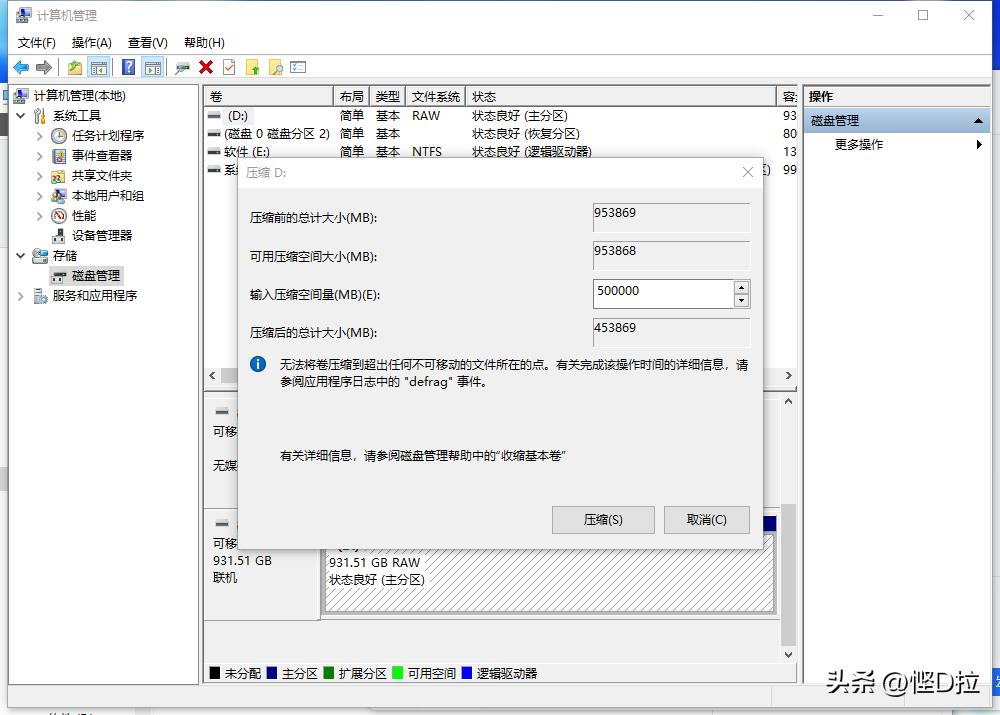
Task: Click the properties checkmark document icon
Action: [x=230, y=67]
